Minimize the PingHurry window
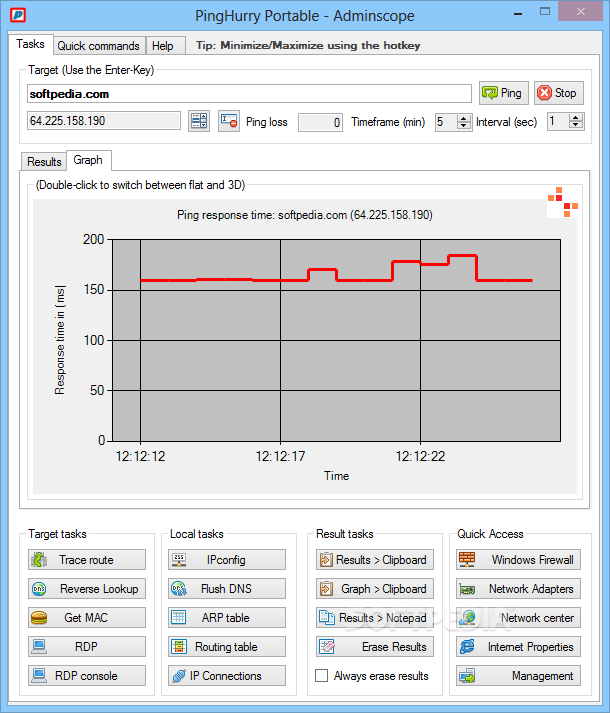Viewport: 610px width, 713px height. (518, 14)
